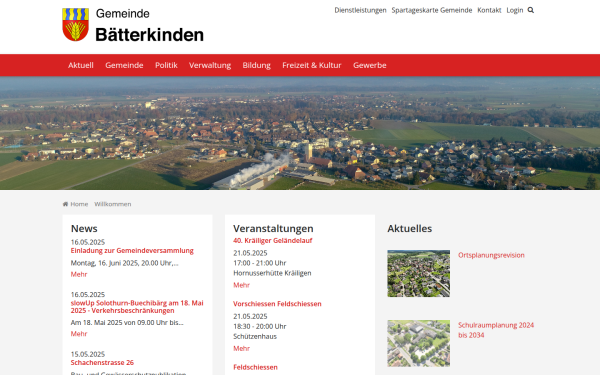Open Schachenstrasse 26 news item
Screen dimensions: 600x375
pos(102,362)
